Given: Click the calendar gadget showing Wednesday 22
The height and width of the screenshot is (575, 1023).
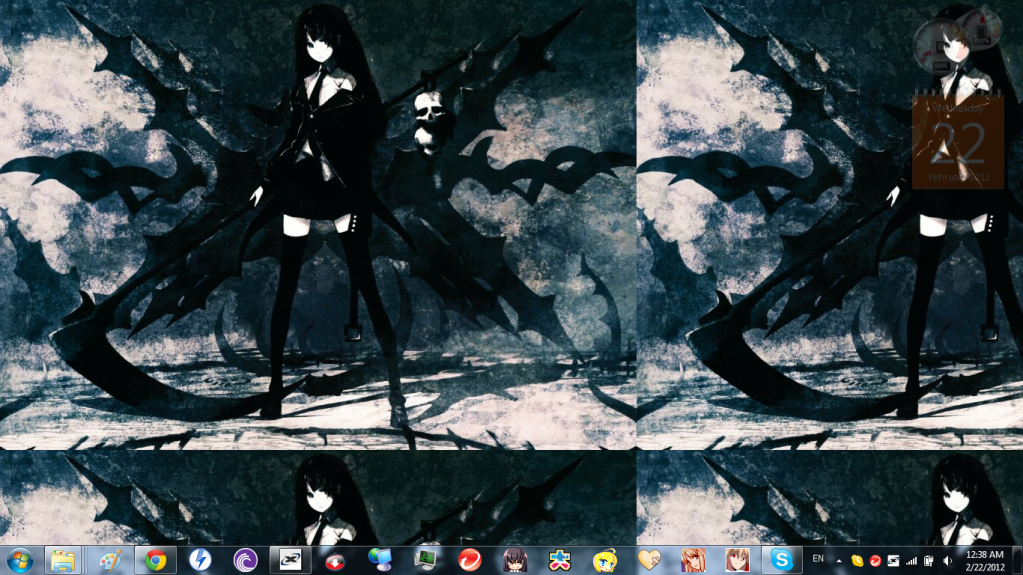Looking at the screenshot, I should tap(957, 142).
